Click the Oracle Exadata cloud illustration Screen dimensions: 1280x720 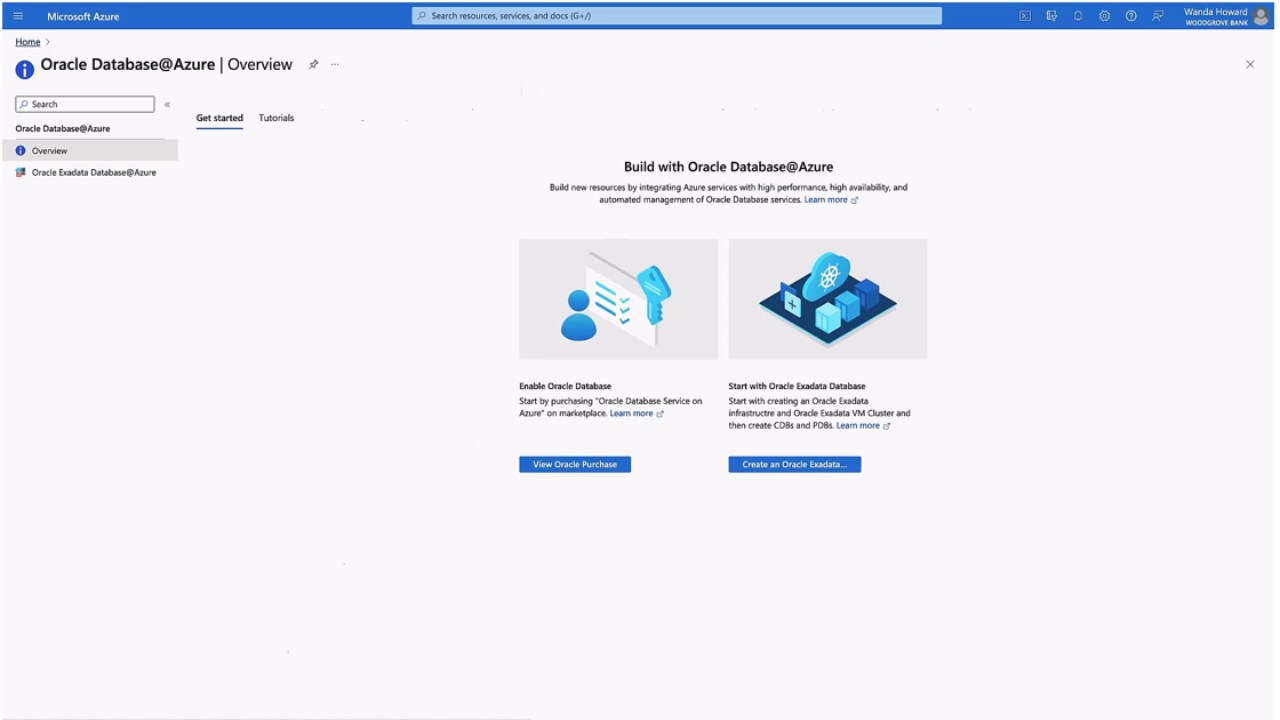828,299
